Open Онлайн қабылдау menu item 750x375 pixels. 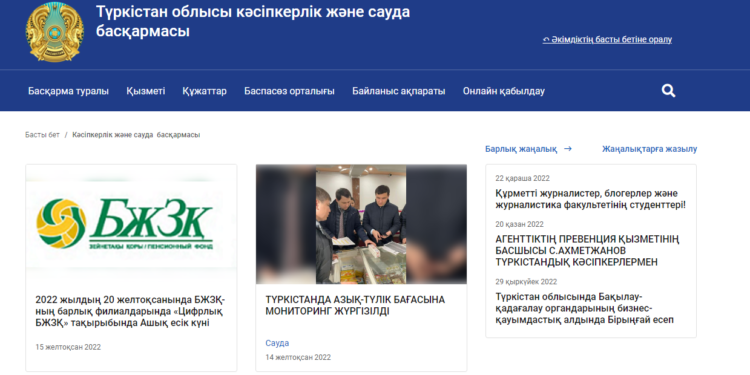(504, 91)
